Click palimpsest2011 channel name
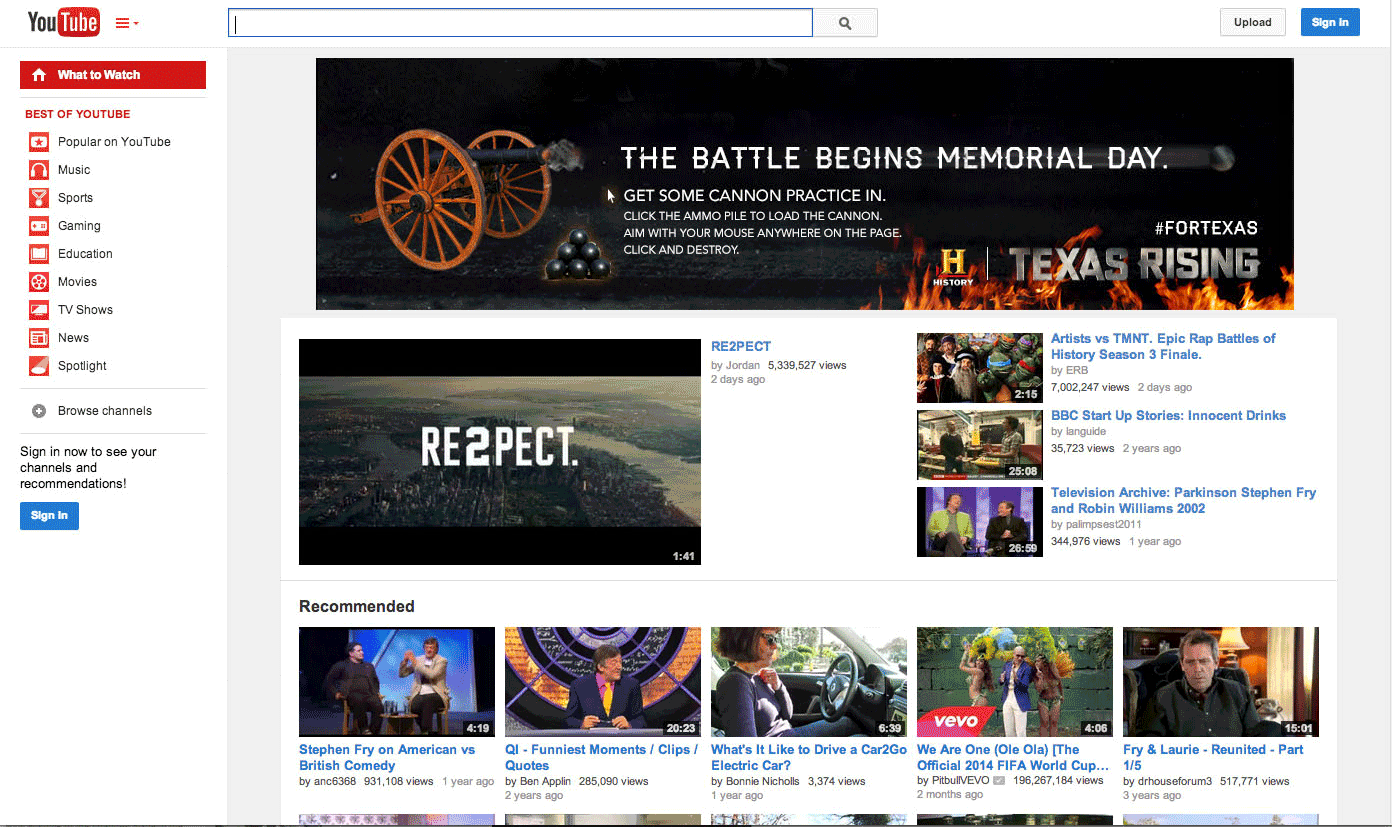The height and width of the screenshot is (828, 1392). click(x=1104, y=525)
